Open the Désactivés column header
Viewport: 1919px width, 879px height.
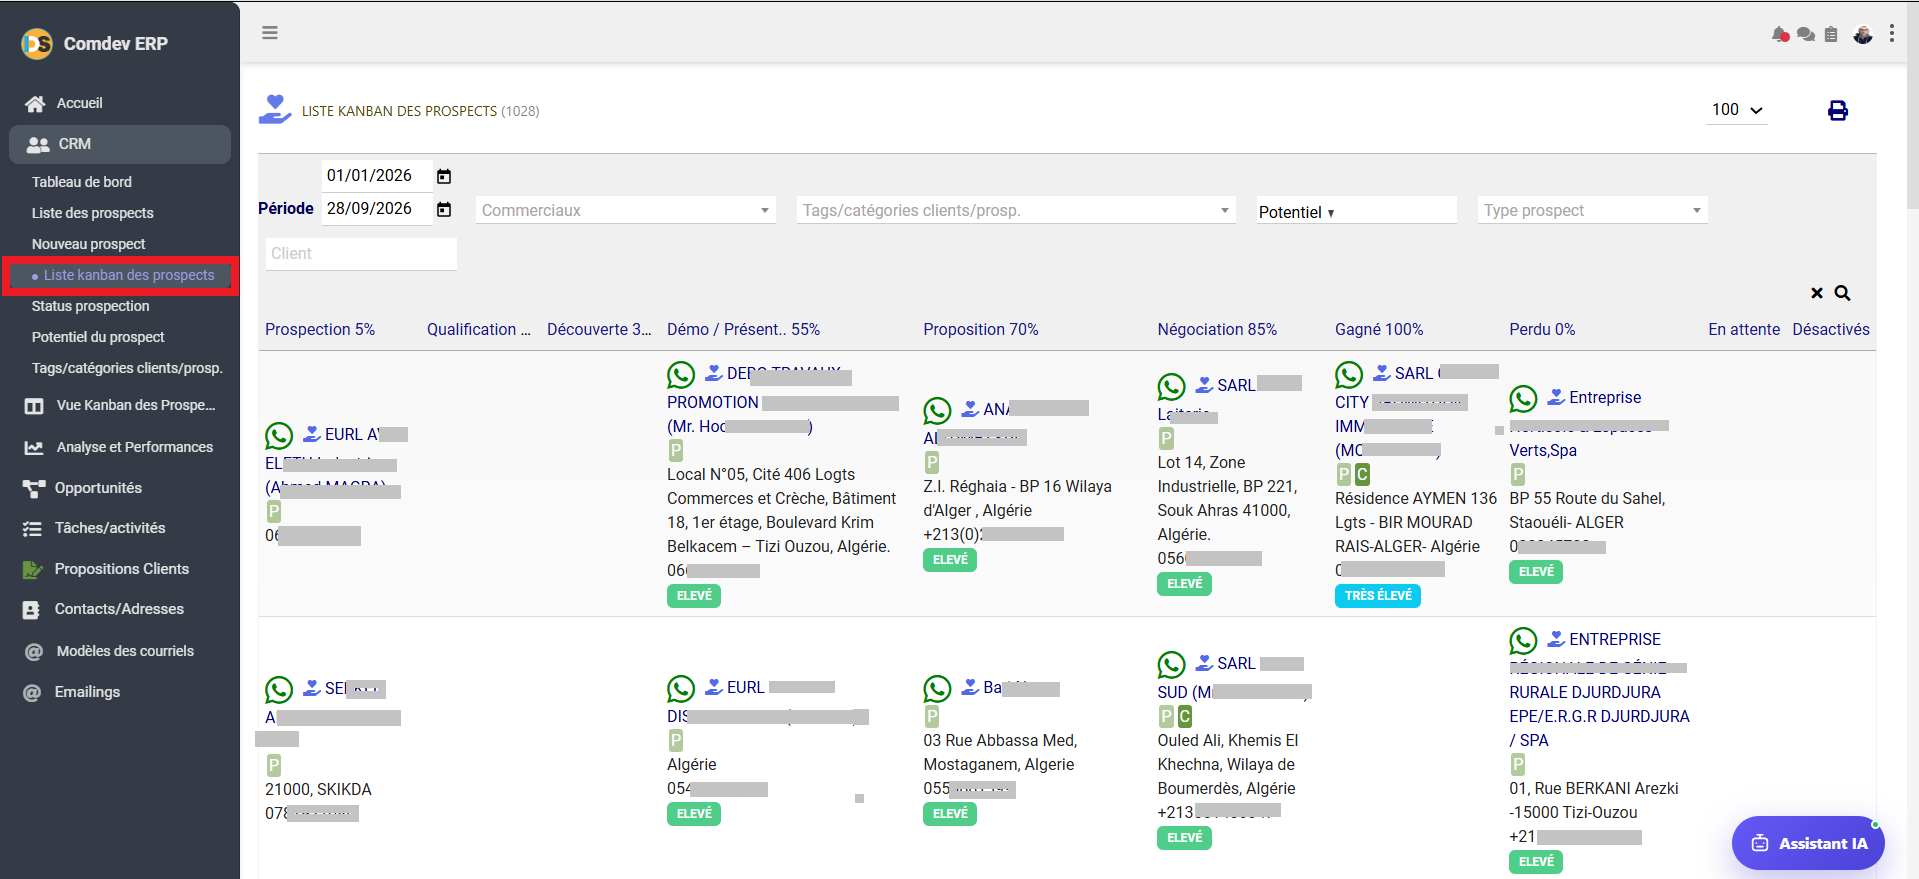click(1831, 329)
